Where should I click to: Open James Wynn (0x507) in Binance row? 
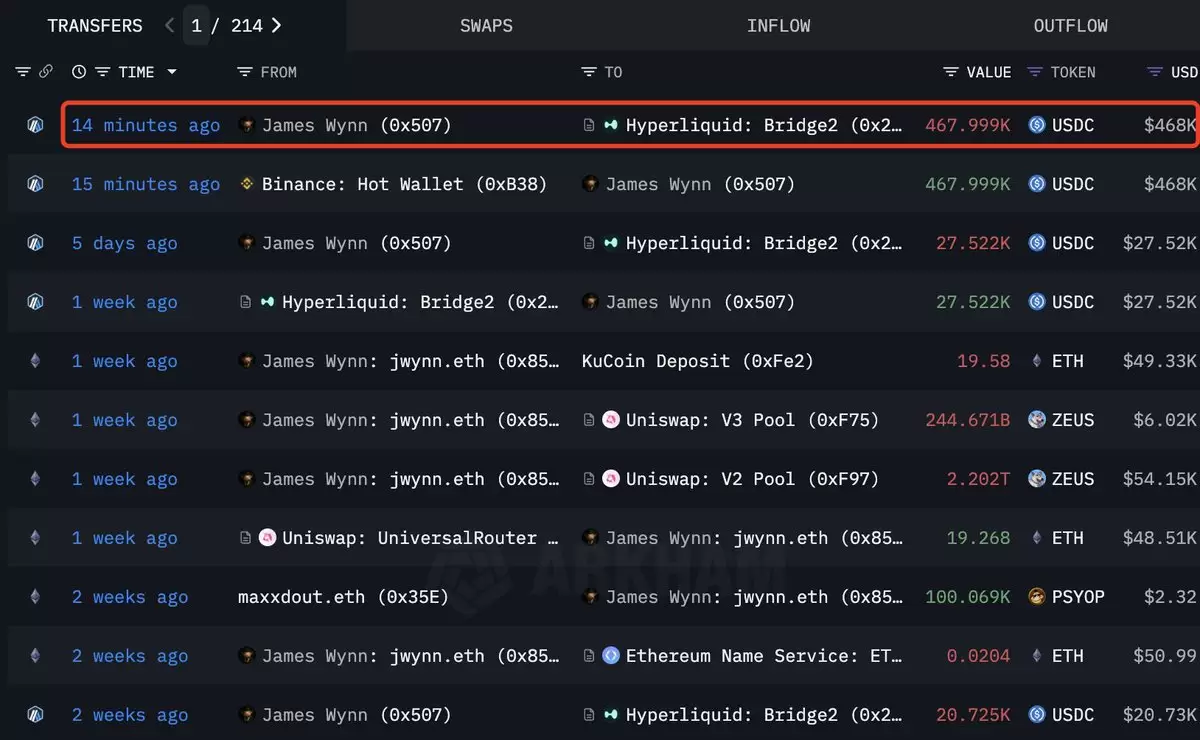(x=700, y=184)
